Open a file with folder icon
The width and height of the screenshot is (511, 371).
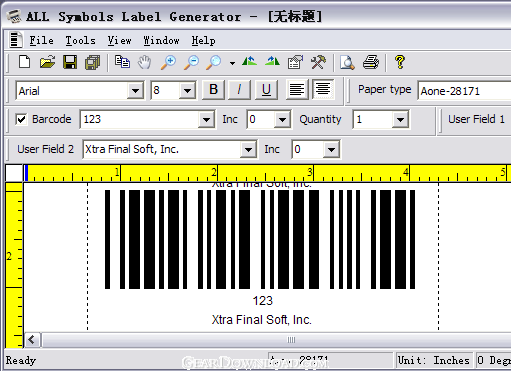click(x=47, y=62)
